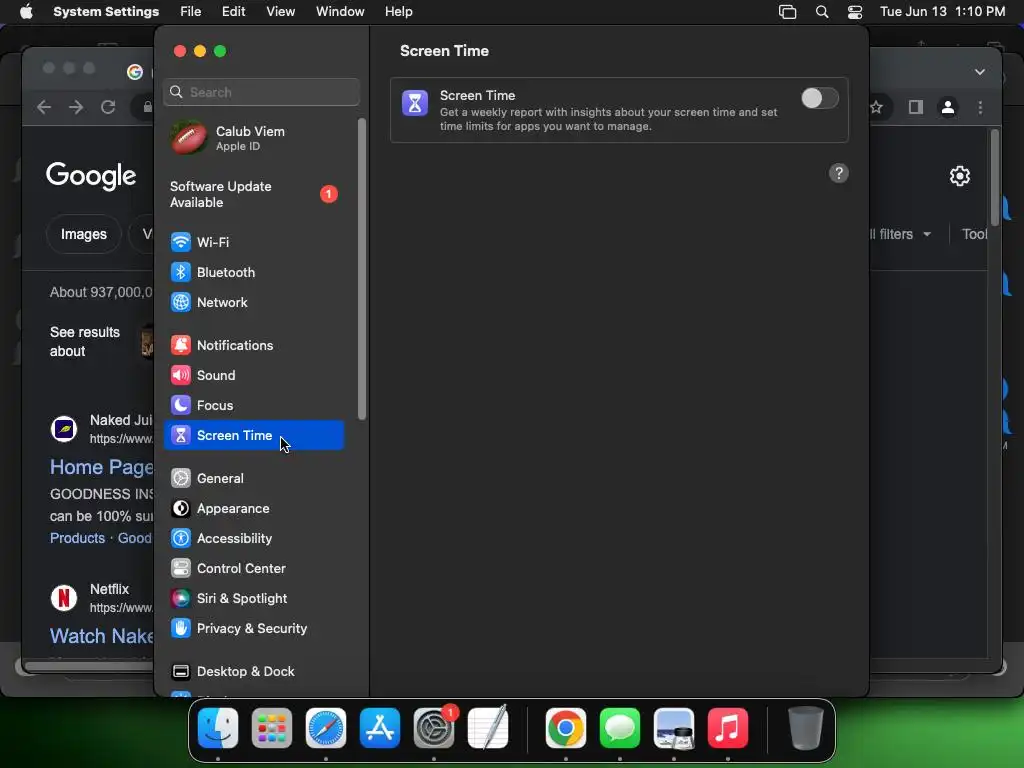
Task: Click the Stage Manager menu bar icon
Action: pos(788,12)
